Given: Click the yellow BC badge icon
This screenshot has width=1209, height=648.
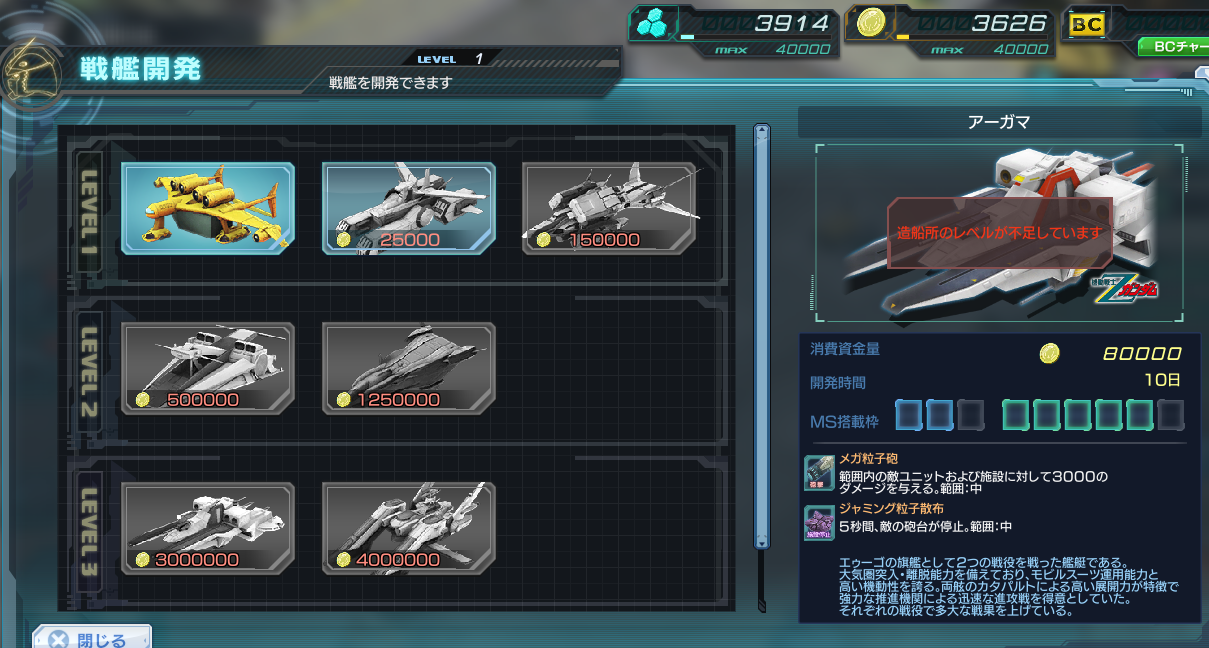Looking at the screenshot, I should [x=1087, y=24].
